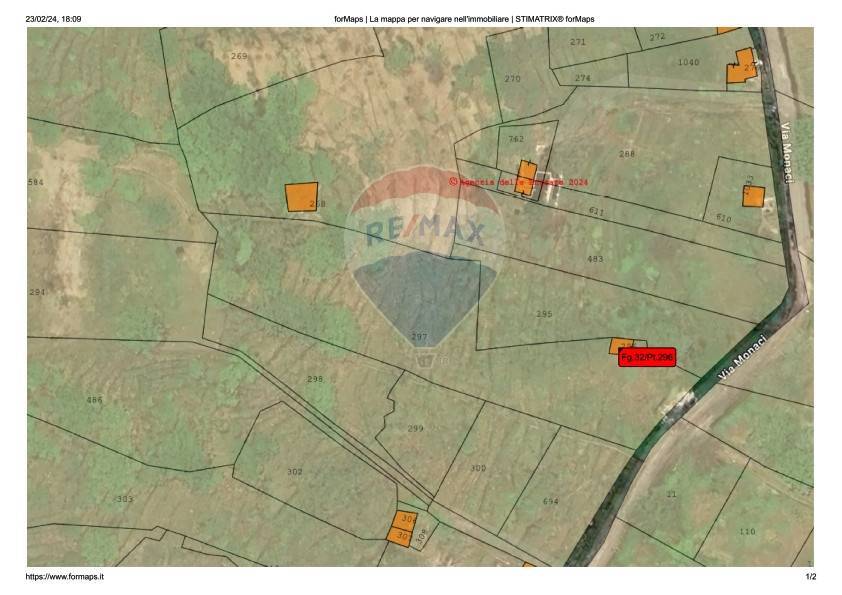This screenshot has height=595, width=842.
Task: Select the orange building right of parcel 1040
Action: pyautogui.click(x=741, y=66)
